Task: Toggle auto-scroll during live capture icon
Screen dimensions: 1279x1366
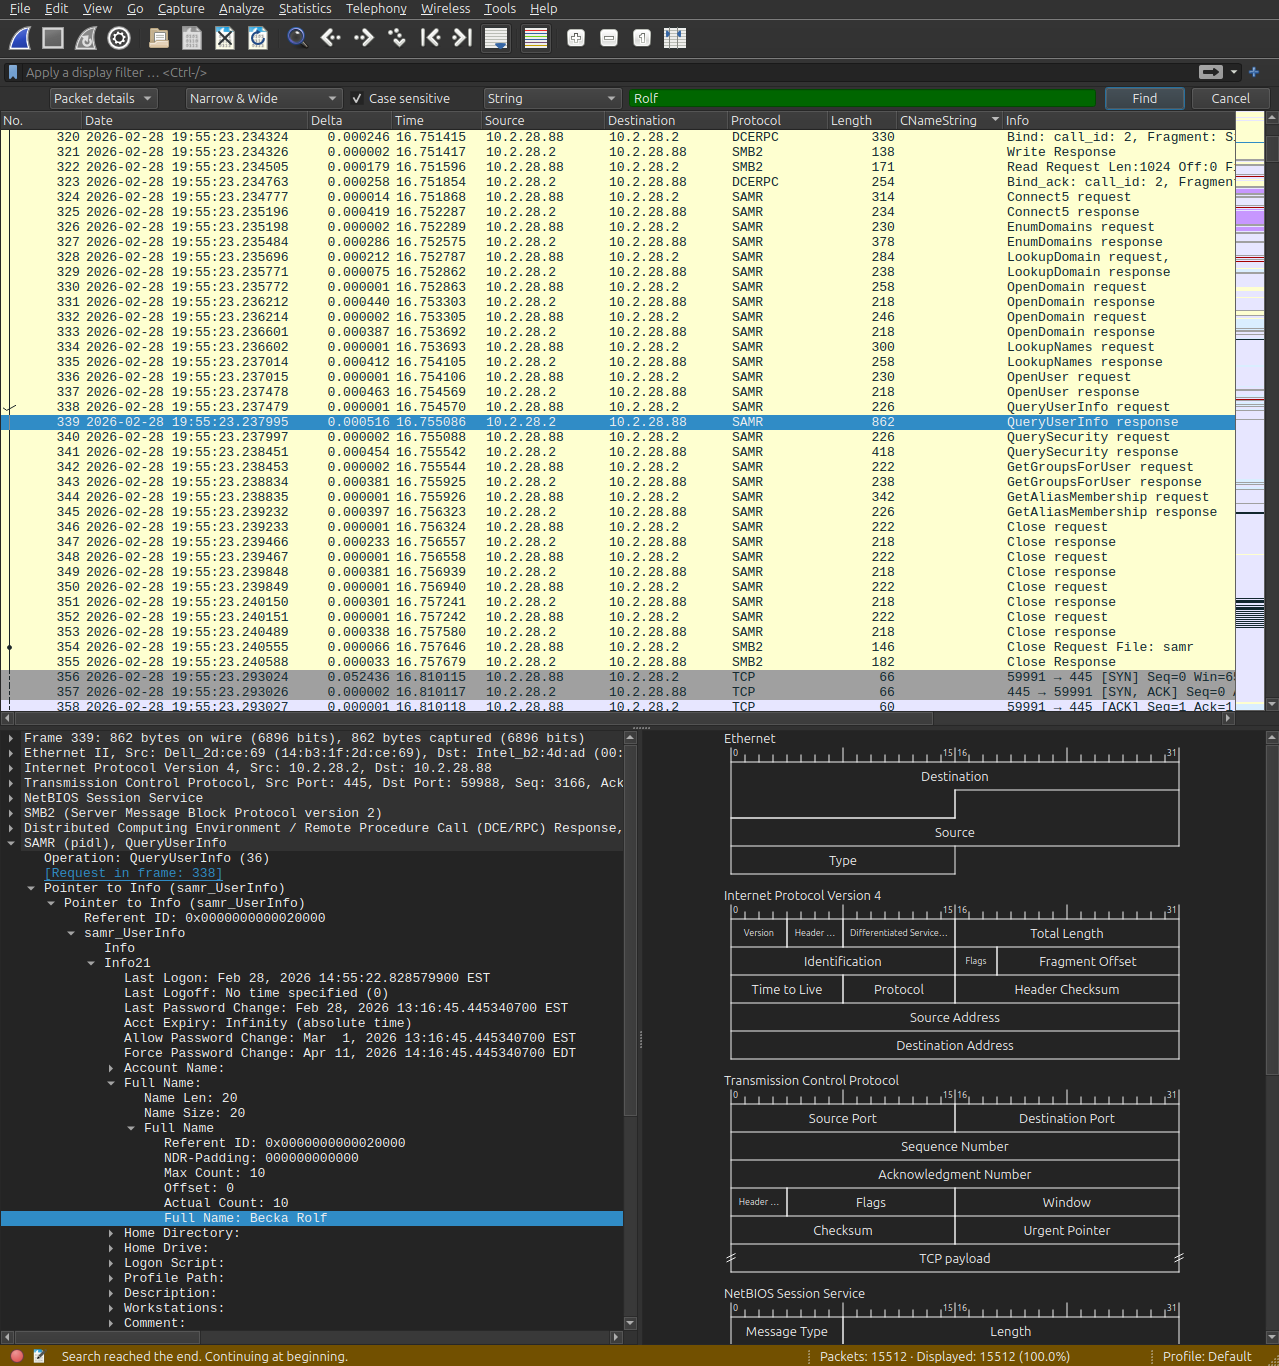Action: [x=495, y=39]
